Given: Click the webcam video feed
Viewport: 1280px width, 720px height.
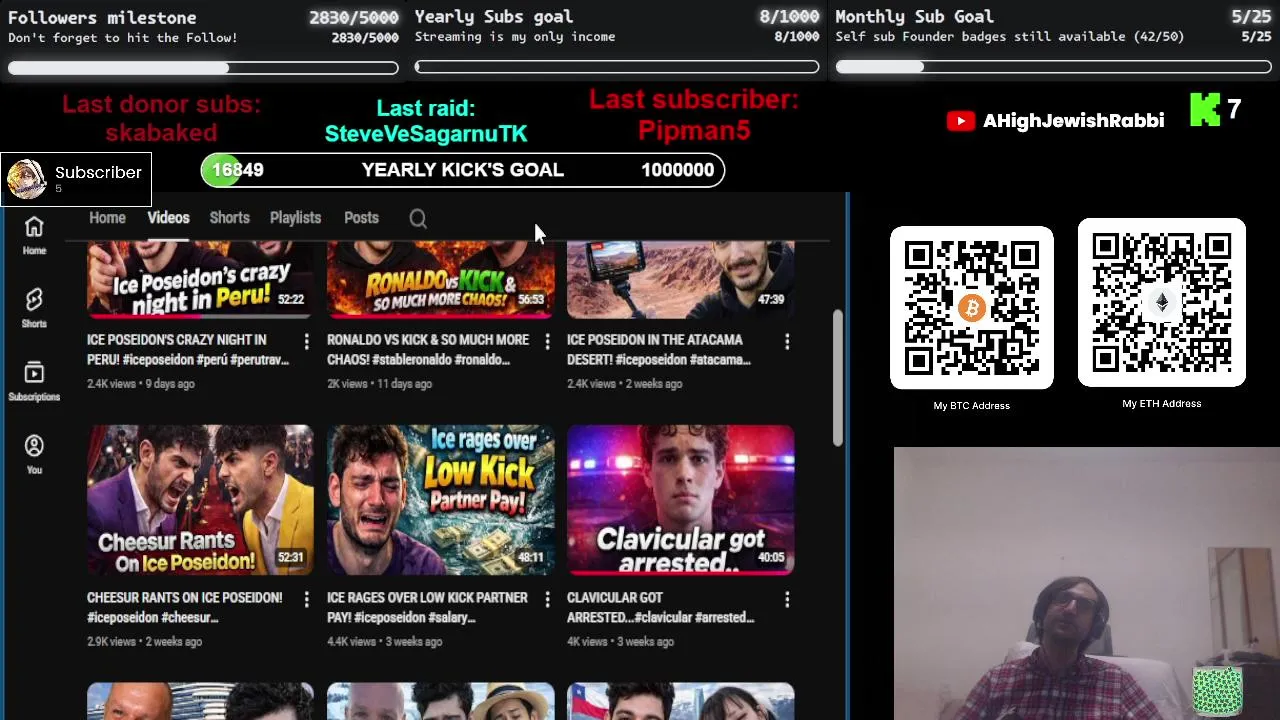Looking at the screenshot, I should 1086,583.
